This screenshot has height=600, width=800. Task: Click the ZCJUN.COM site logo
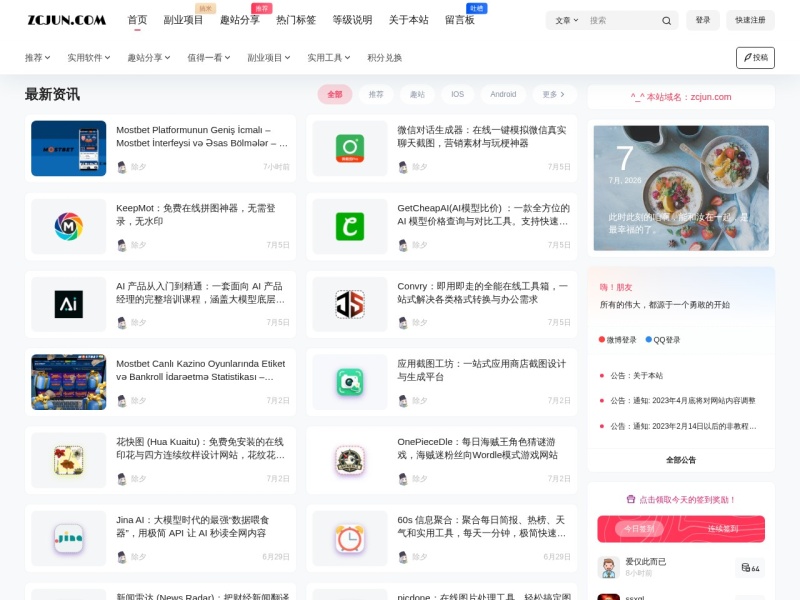[66, 20]
